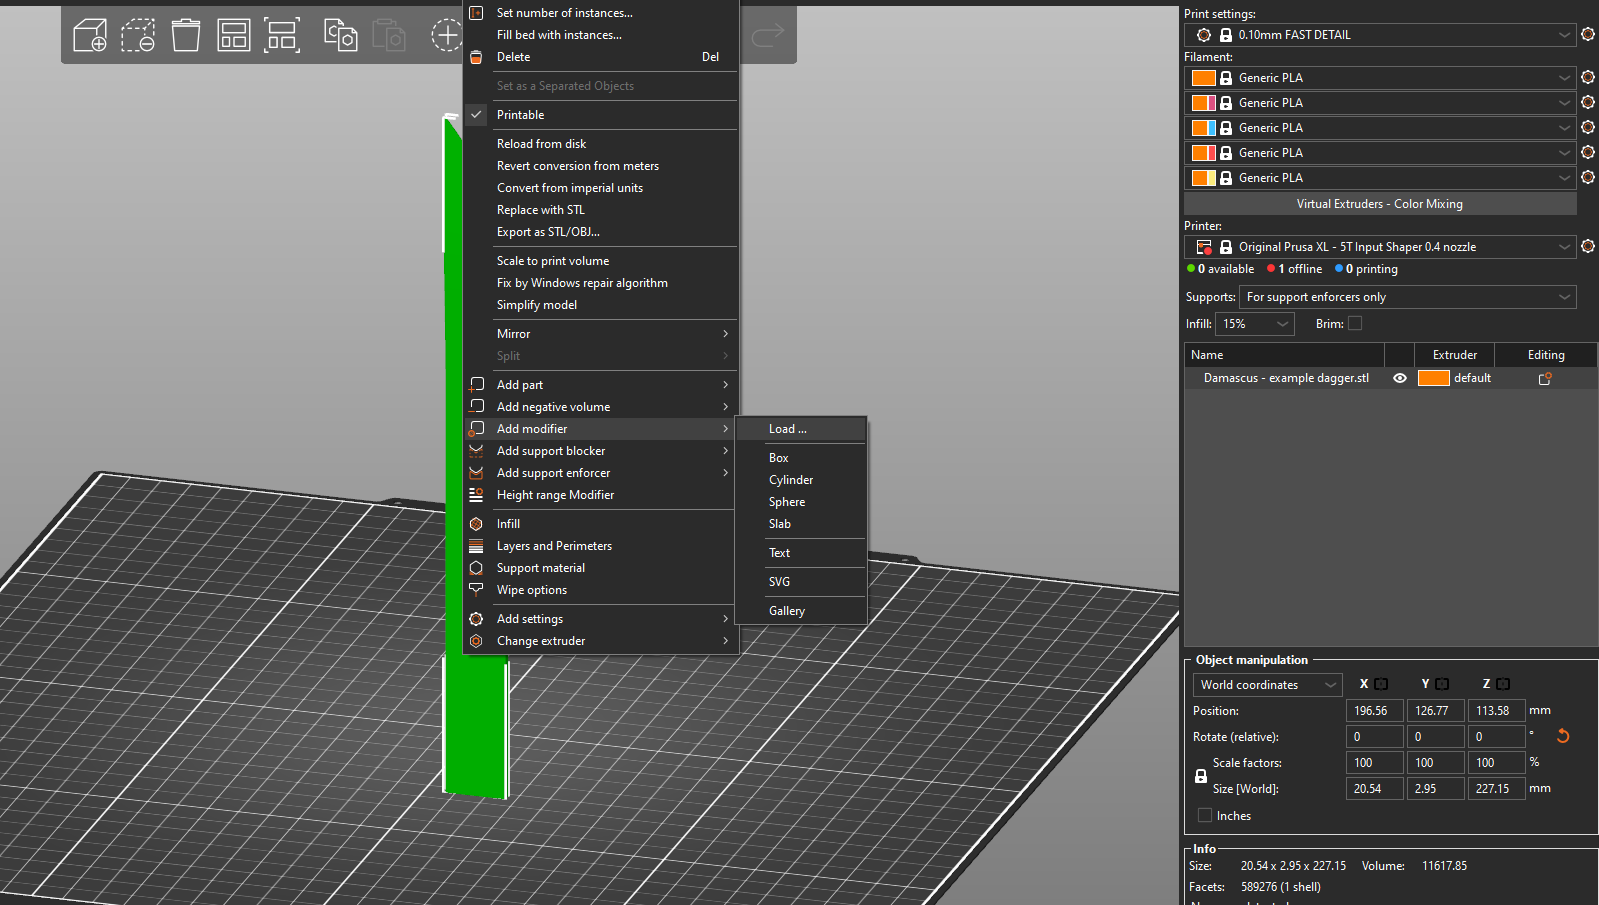The width and height of the screenshot is (1599, 905).
Task: Open the World coordinates dropdown
Action: coord(1267,685)
